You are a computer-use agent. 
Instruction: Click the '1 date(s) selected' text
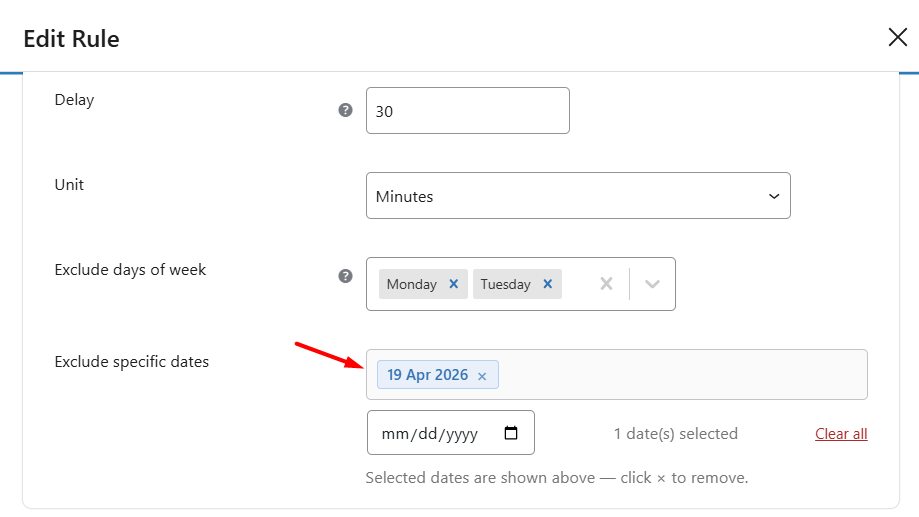click(x=676, y=434)
